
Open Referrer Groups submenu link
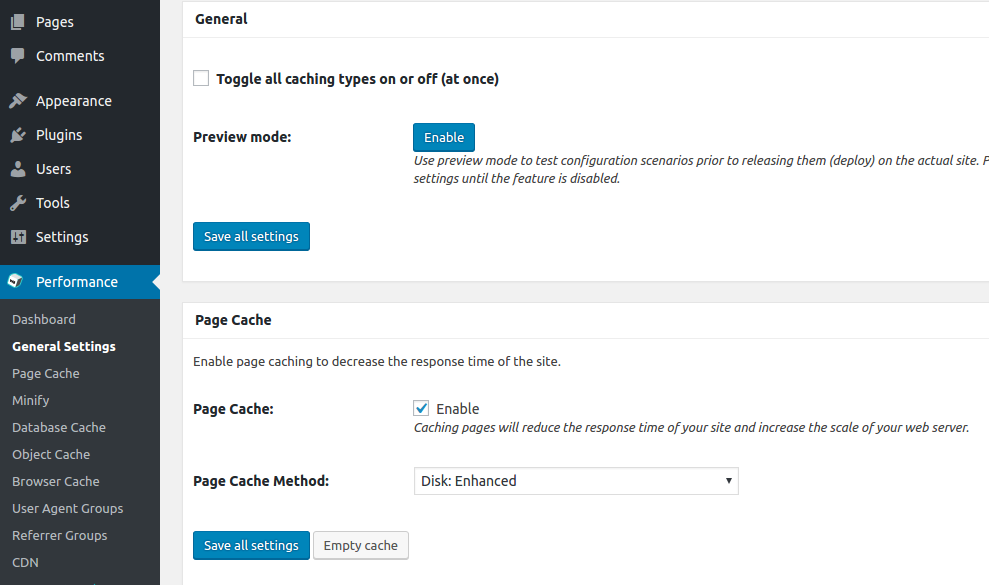(59, 536)
